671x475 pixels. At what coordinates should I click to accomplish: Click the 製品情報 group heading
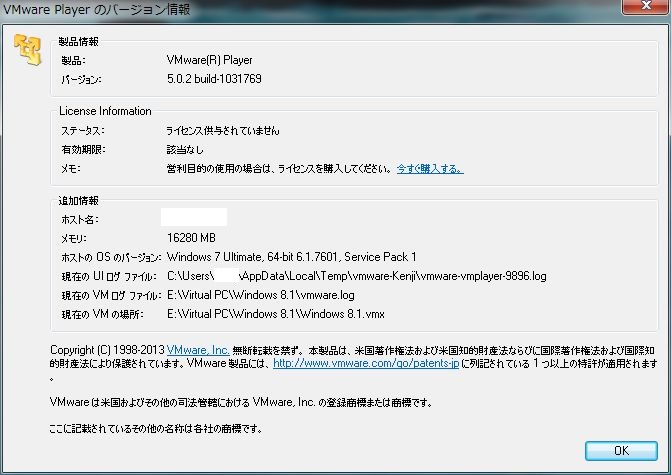pyautogui.click(x=79, y=42)
